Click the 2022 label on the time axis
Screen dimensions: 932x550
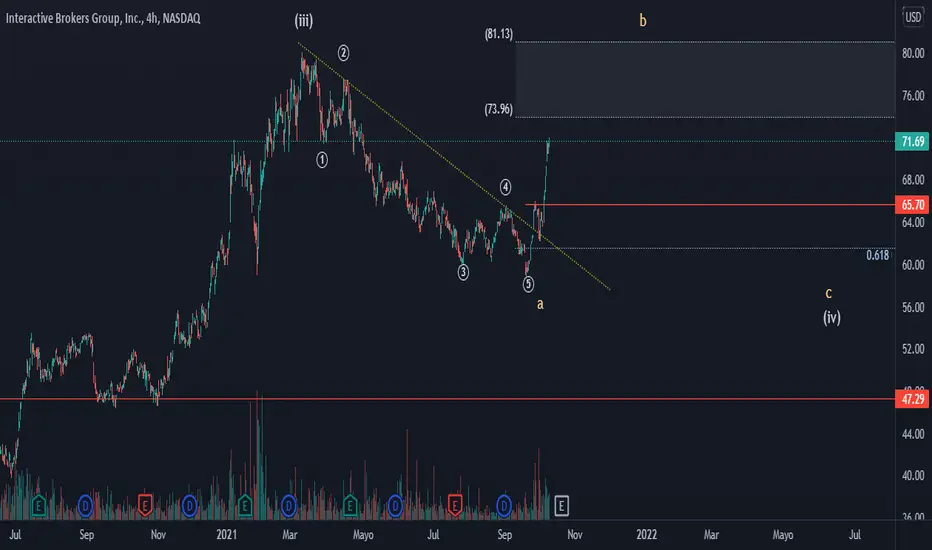[647, 535]
